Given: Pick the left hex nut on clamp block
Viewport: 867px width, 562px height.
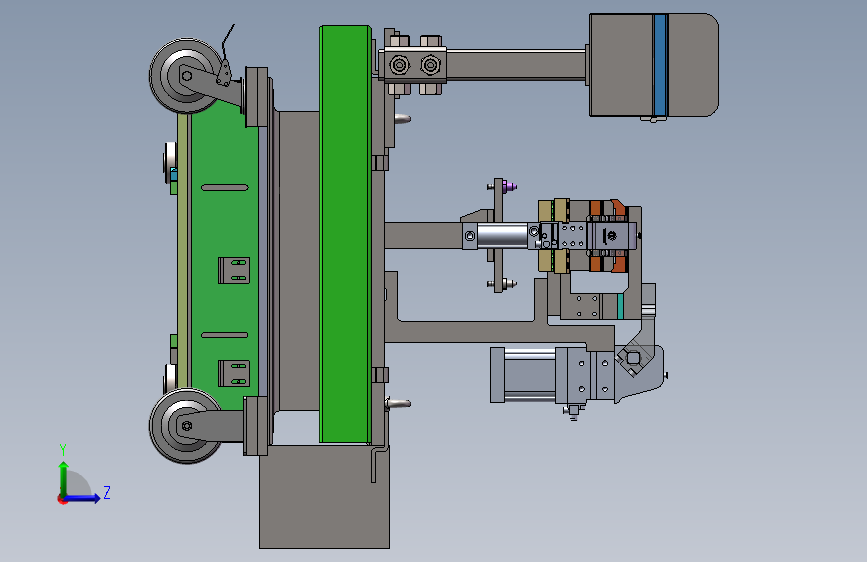Looking at the screenshot, I should tap(399, 65).
